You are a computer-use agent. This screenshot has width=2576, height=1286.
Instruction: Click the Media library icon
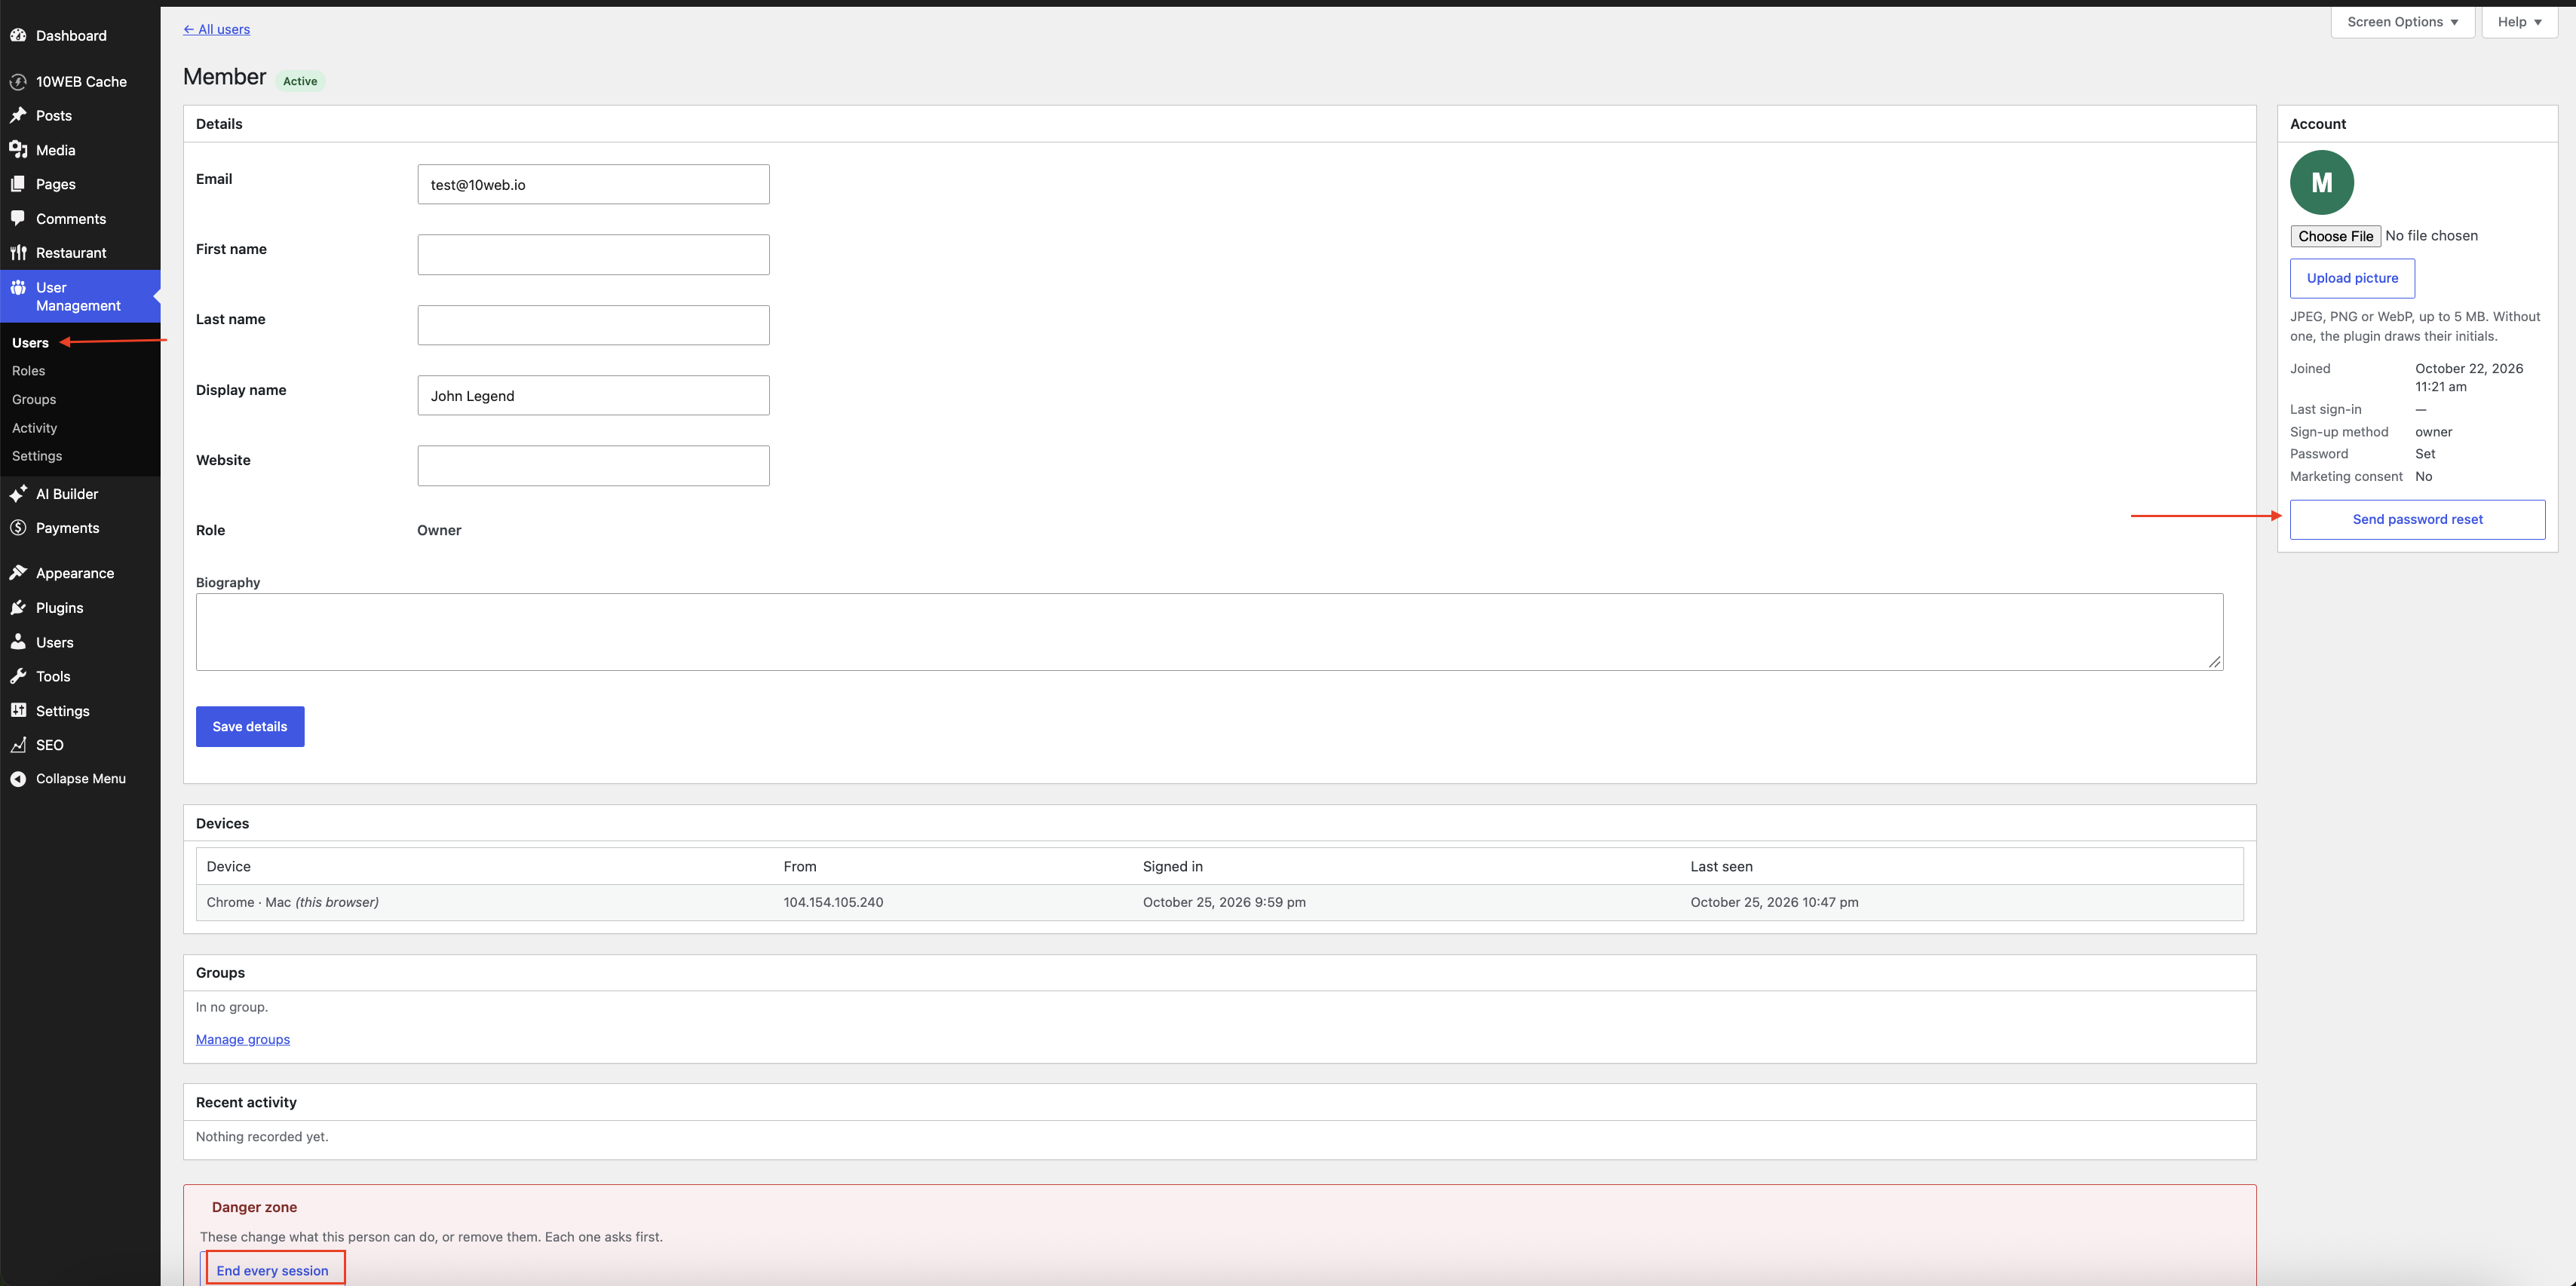[18, 150]
